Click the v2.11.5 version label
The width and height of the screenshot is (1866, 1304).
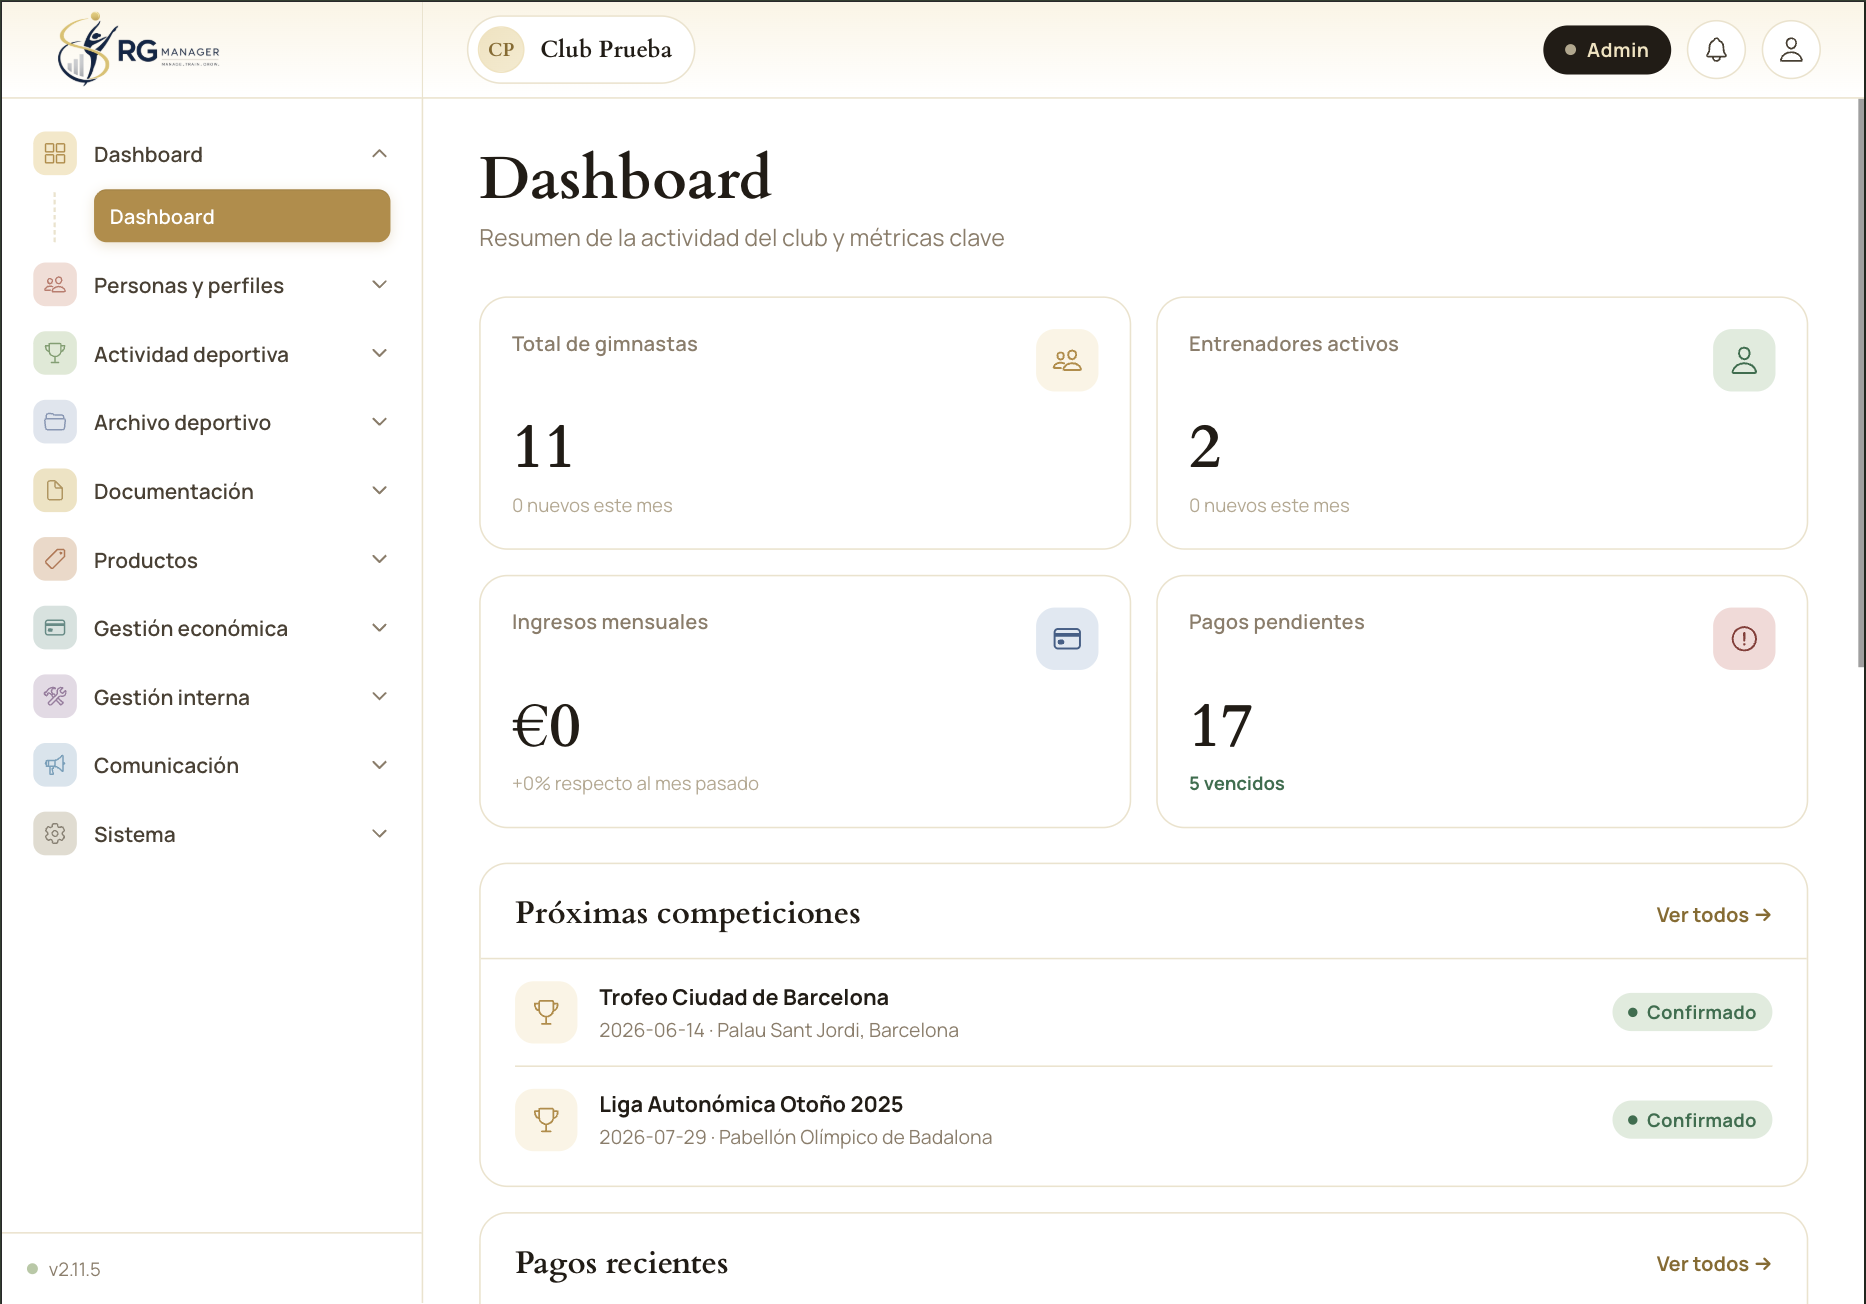(75, 1269)
